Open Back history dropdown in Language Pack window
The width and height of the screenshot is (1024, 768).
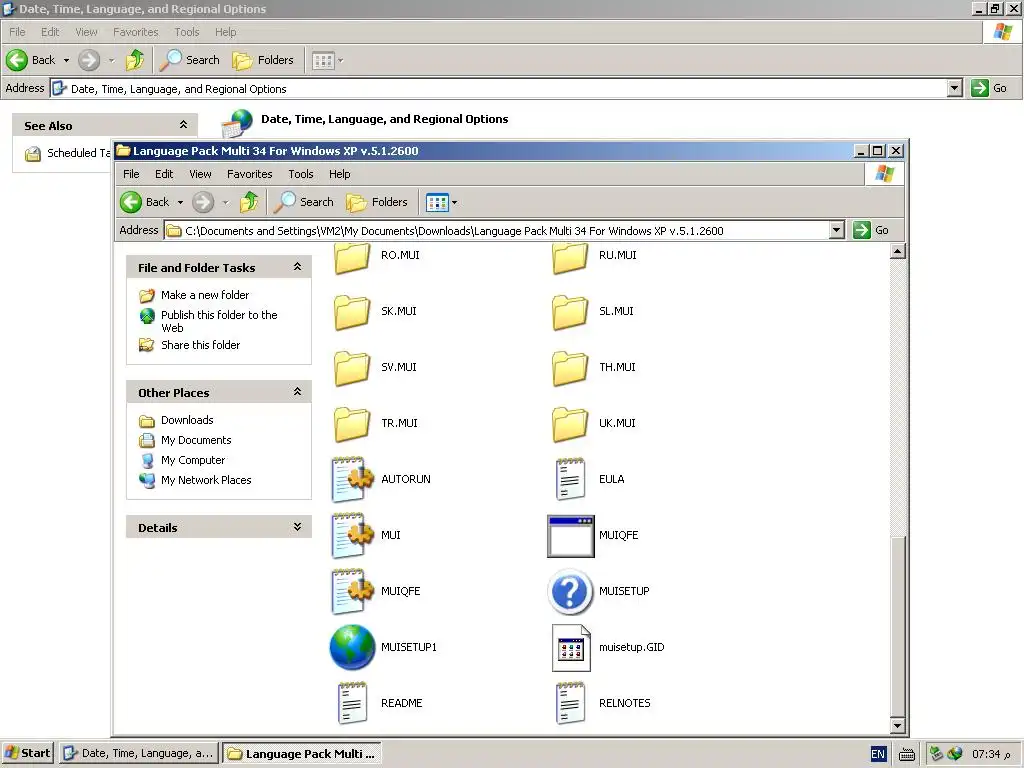click(x=180, y=202)
